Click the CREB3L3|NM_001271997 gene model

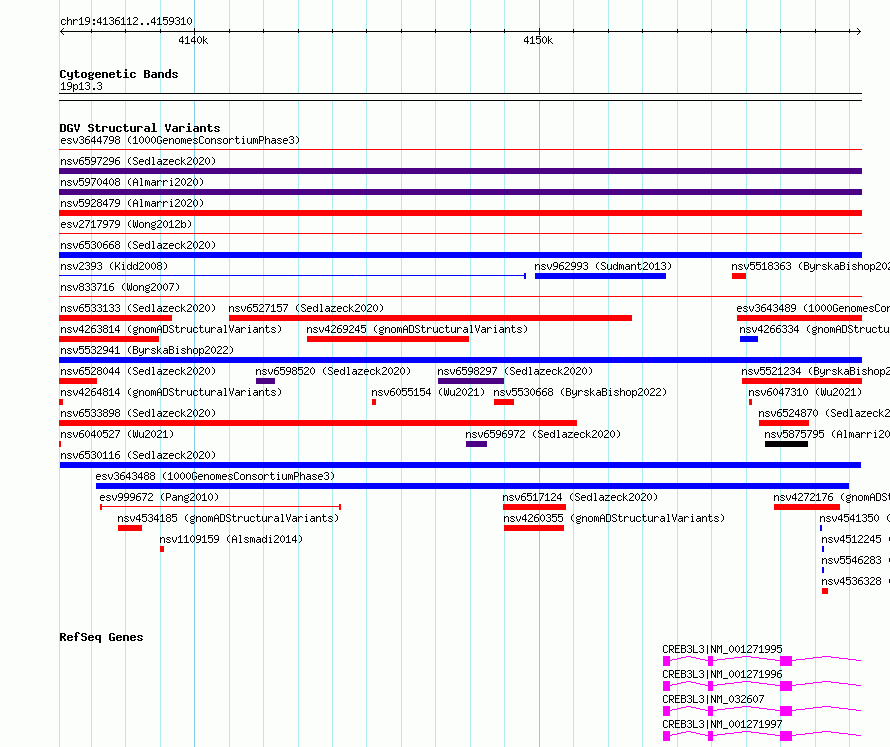click(x=762, y=736)
